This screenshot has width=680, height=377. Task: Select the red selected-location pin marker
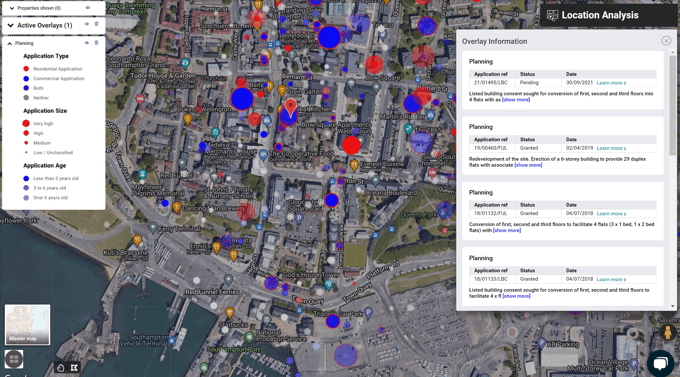(x=290, y=106)
